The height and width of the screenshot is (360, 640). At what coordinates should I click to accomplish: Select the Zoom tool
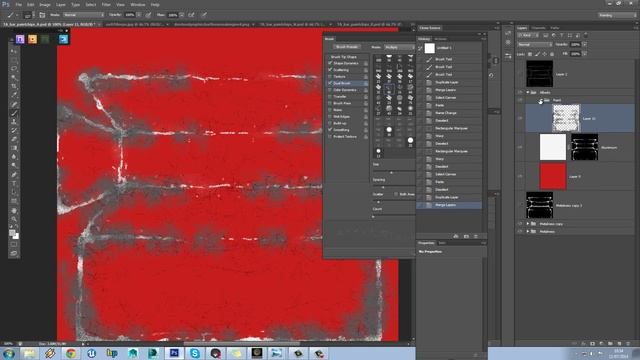[14, 219]
